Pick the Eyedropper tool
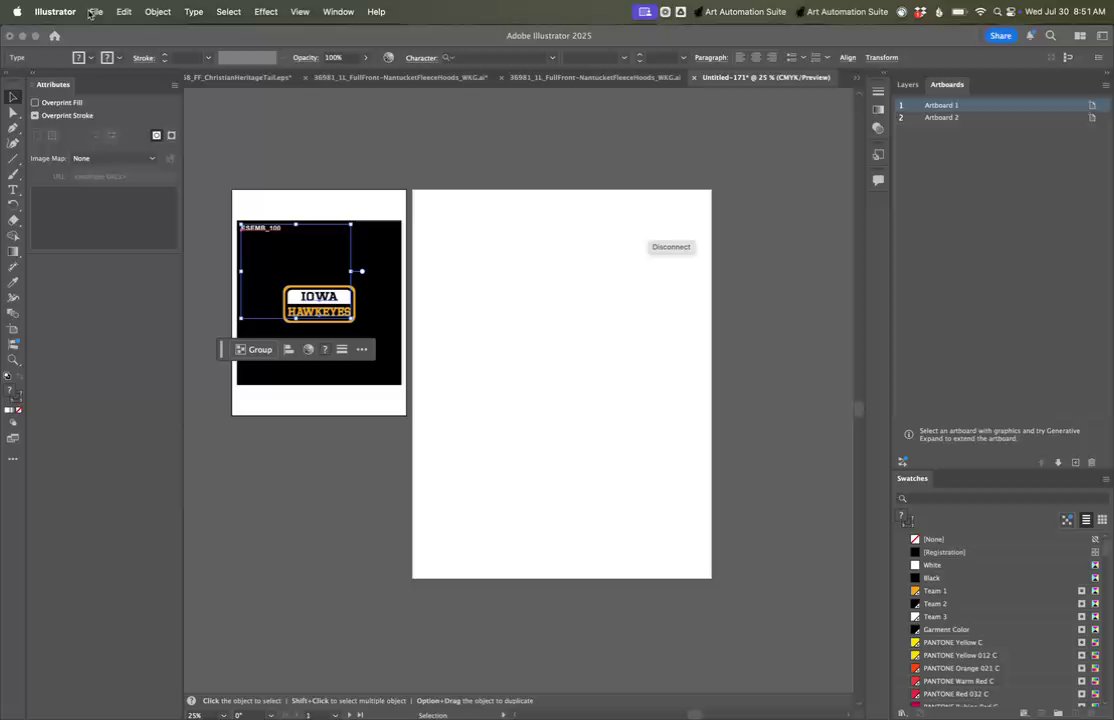Image resolution: width=1114 pixels, height=720 pixels. [13, 282]
